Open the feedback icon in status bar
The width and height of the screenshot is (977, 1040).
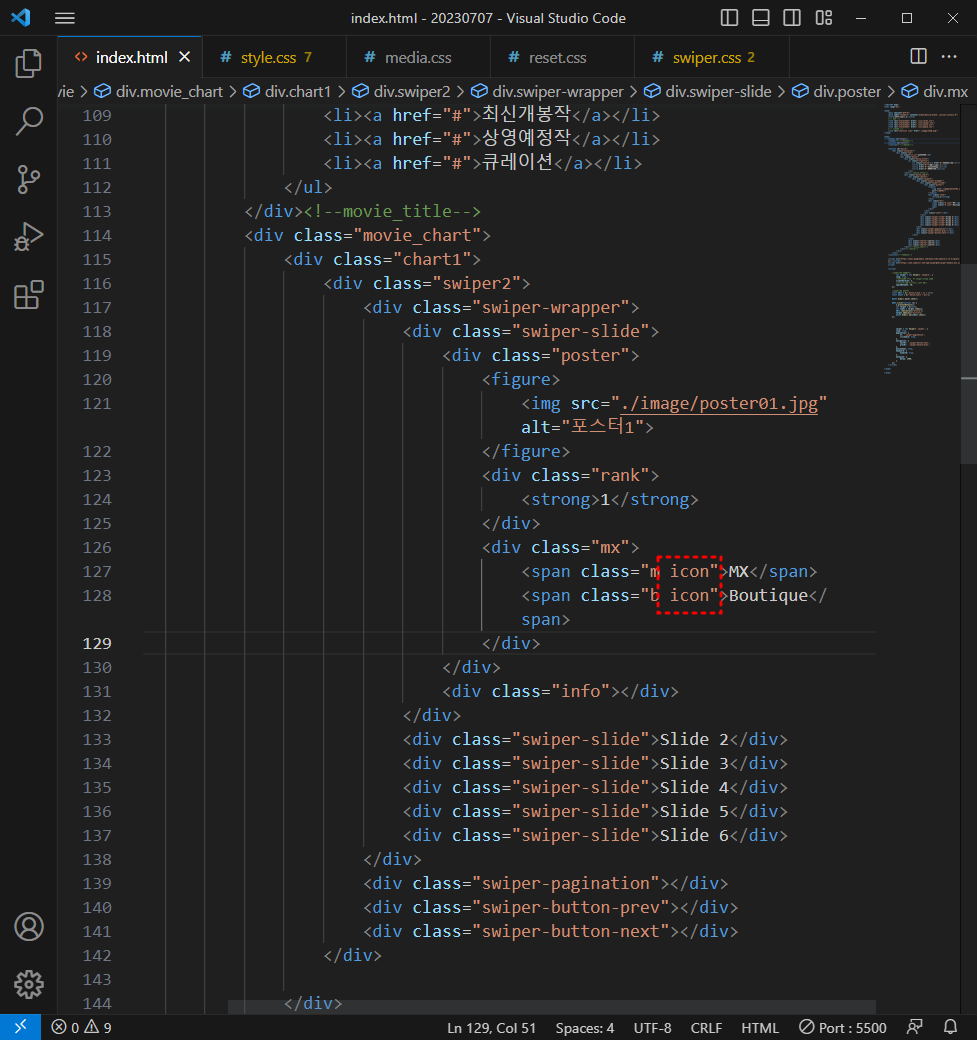pos(915,1027)
